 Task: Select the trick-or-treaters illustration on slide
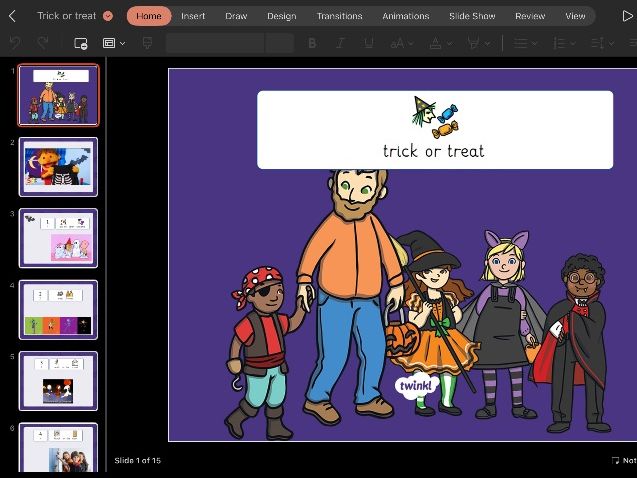(418, 305)
